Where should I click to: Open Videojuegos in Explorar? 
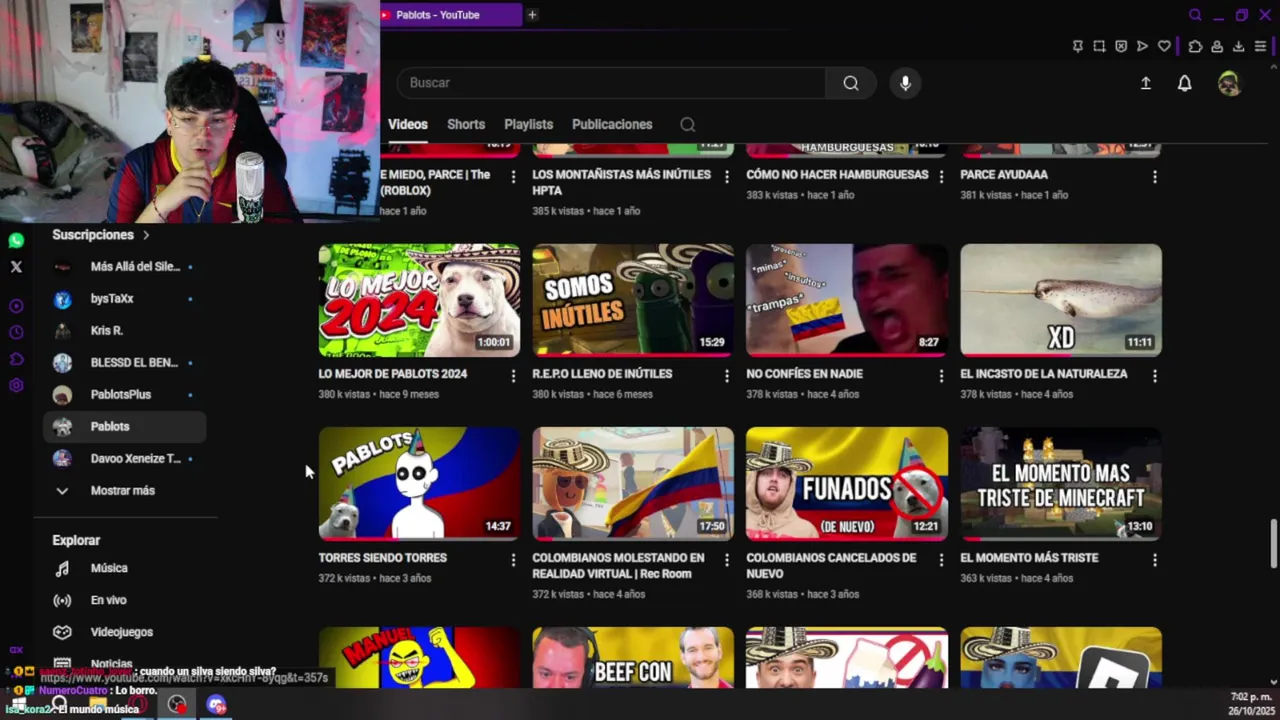[125, 632]
